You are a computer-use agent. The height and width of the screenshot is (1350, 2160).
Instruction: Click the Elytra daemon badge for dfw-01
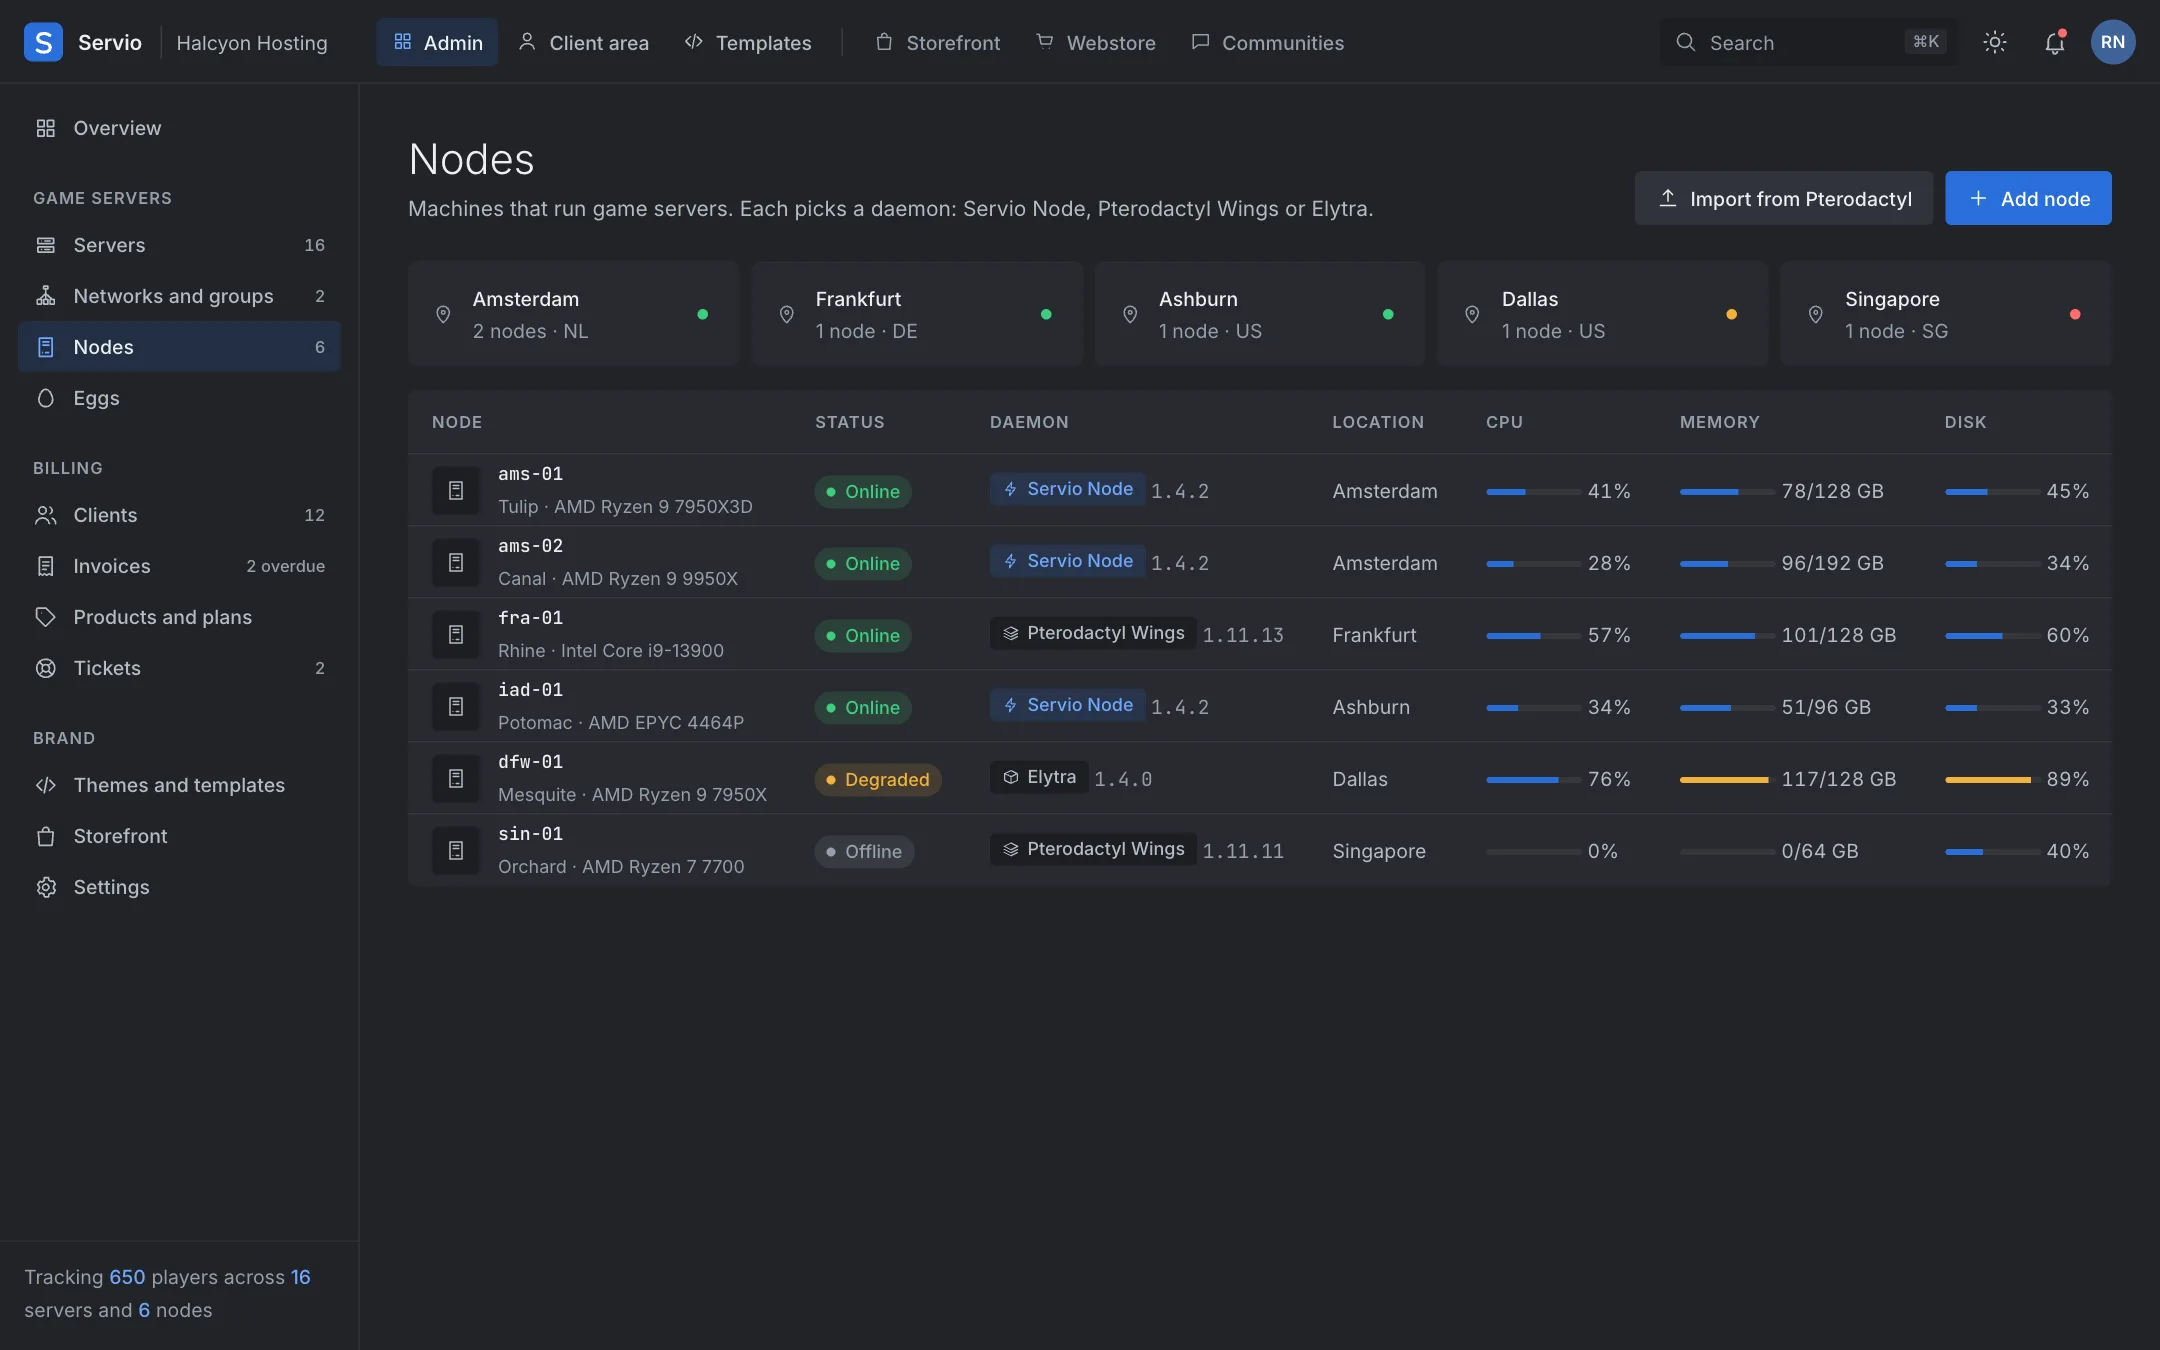[x=1039, y=777]
